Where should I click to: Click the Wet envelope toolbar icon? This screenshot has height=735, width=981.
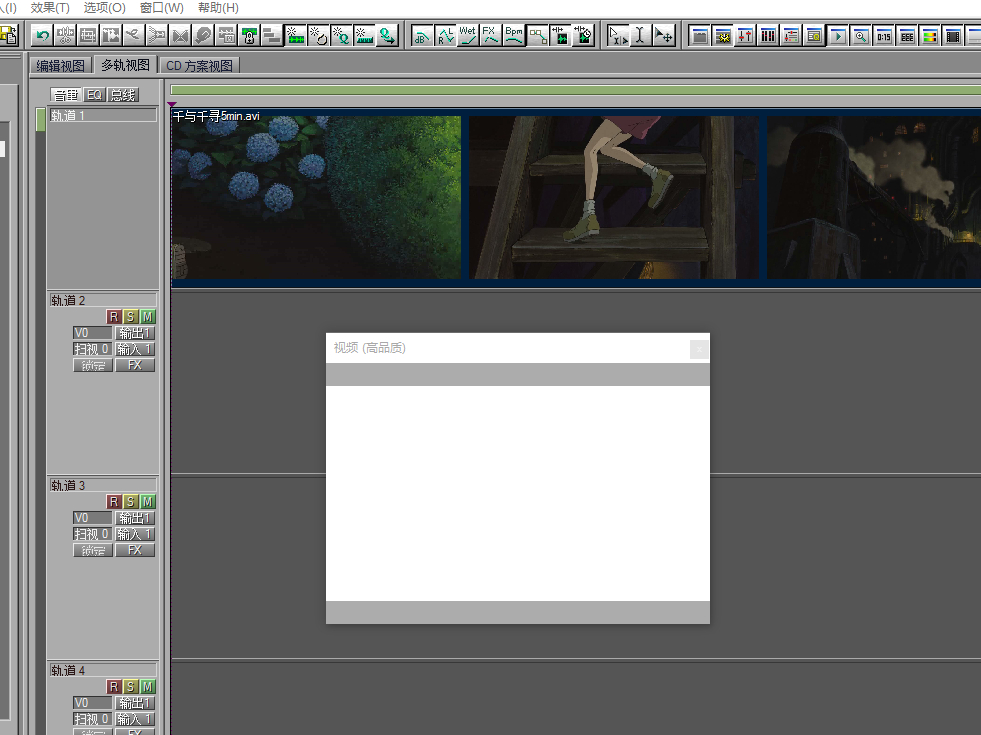coord(467,36)
